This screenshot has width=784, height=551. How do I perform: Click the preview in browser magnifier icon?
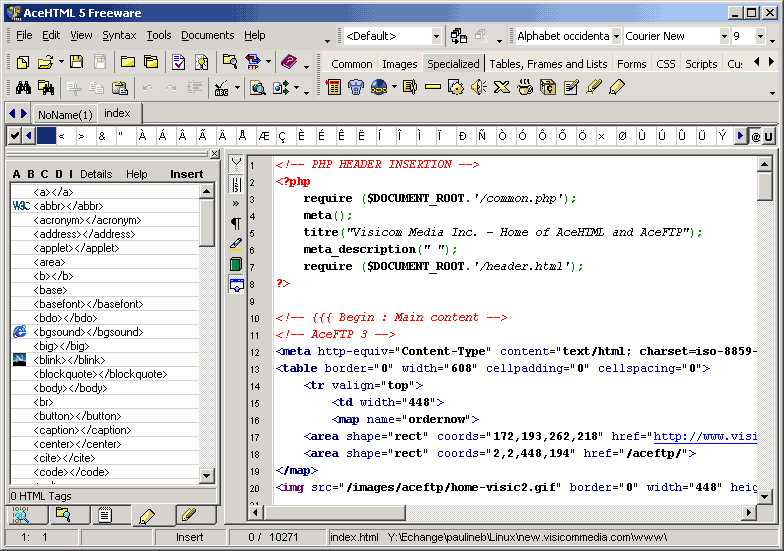pyautogui.click(x=257, y=88)
